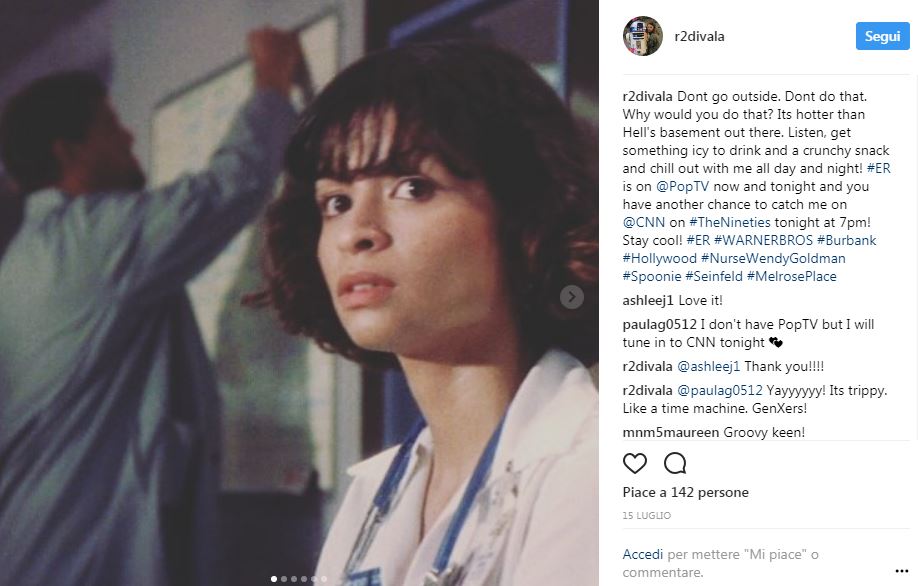Select the first carousel dot indicator
Viewport: 918px width, 586px height.
click(273, 579)
